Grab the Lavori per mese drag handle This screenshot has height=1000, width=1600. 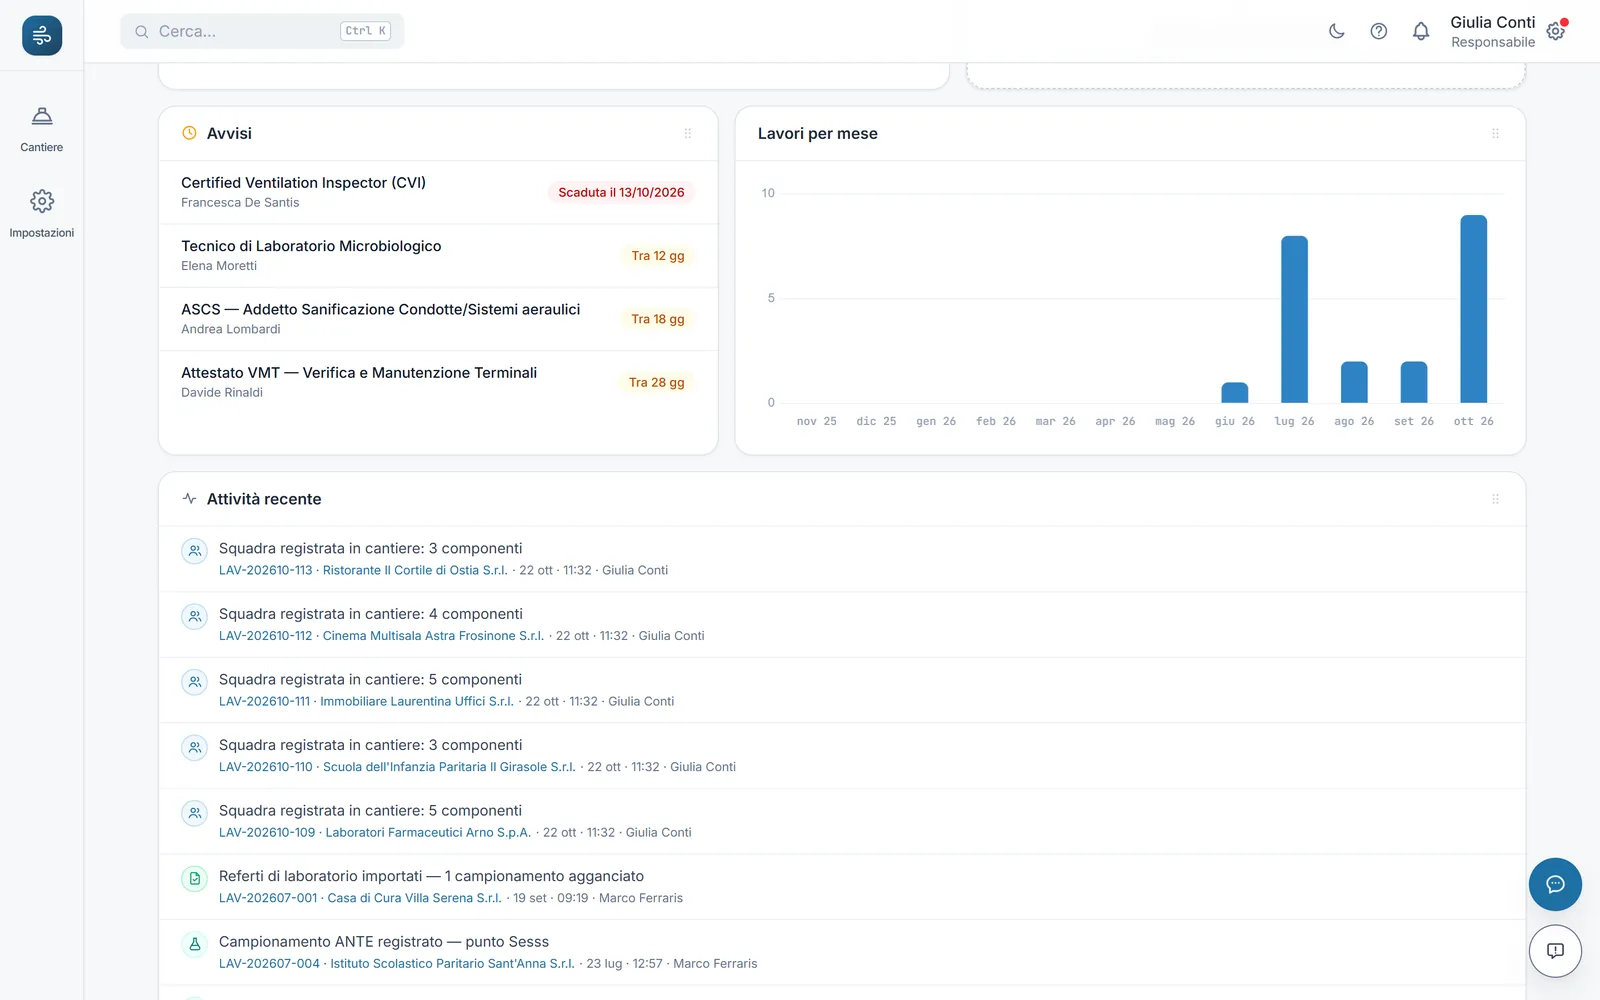(1496, 133)
